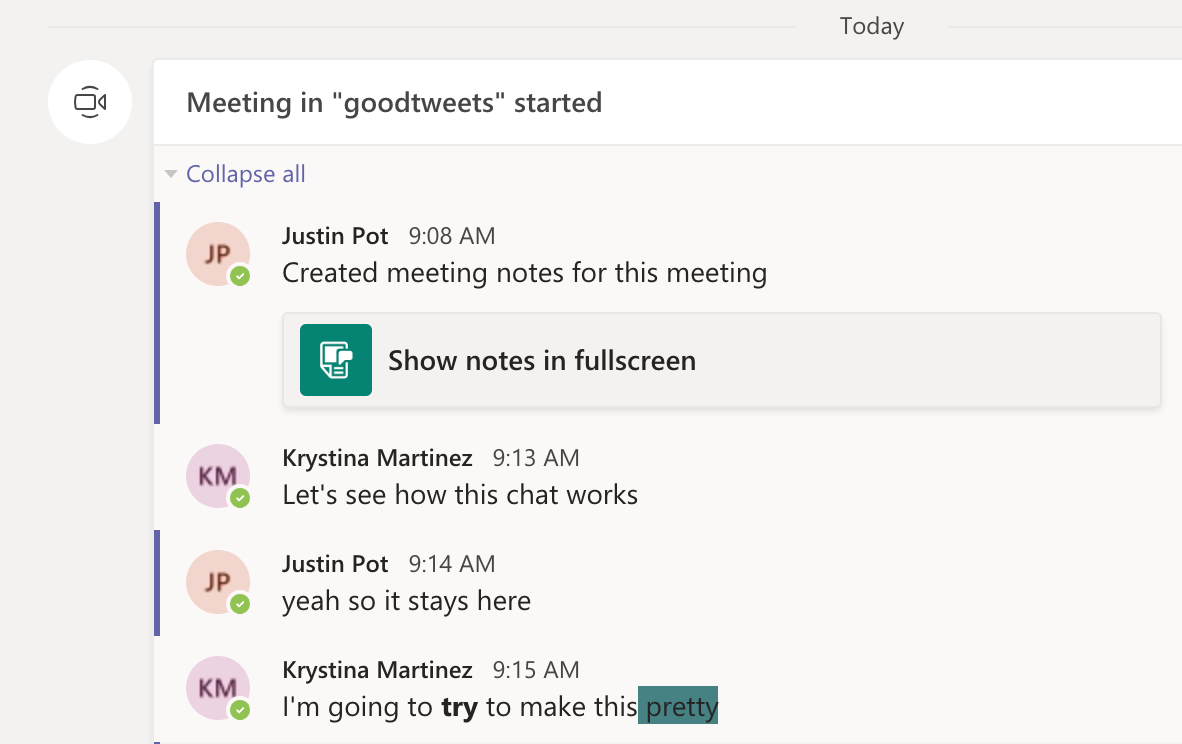Click the green status badge on the 9:08 AM avatar
Viewport: 1182px width, 744px height.
tap(240, 277)
